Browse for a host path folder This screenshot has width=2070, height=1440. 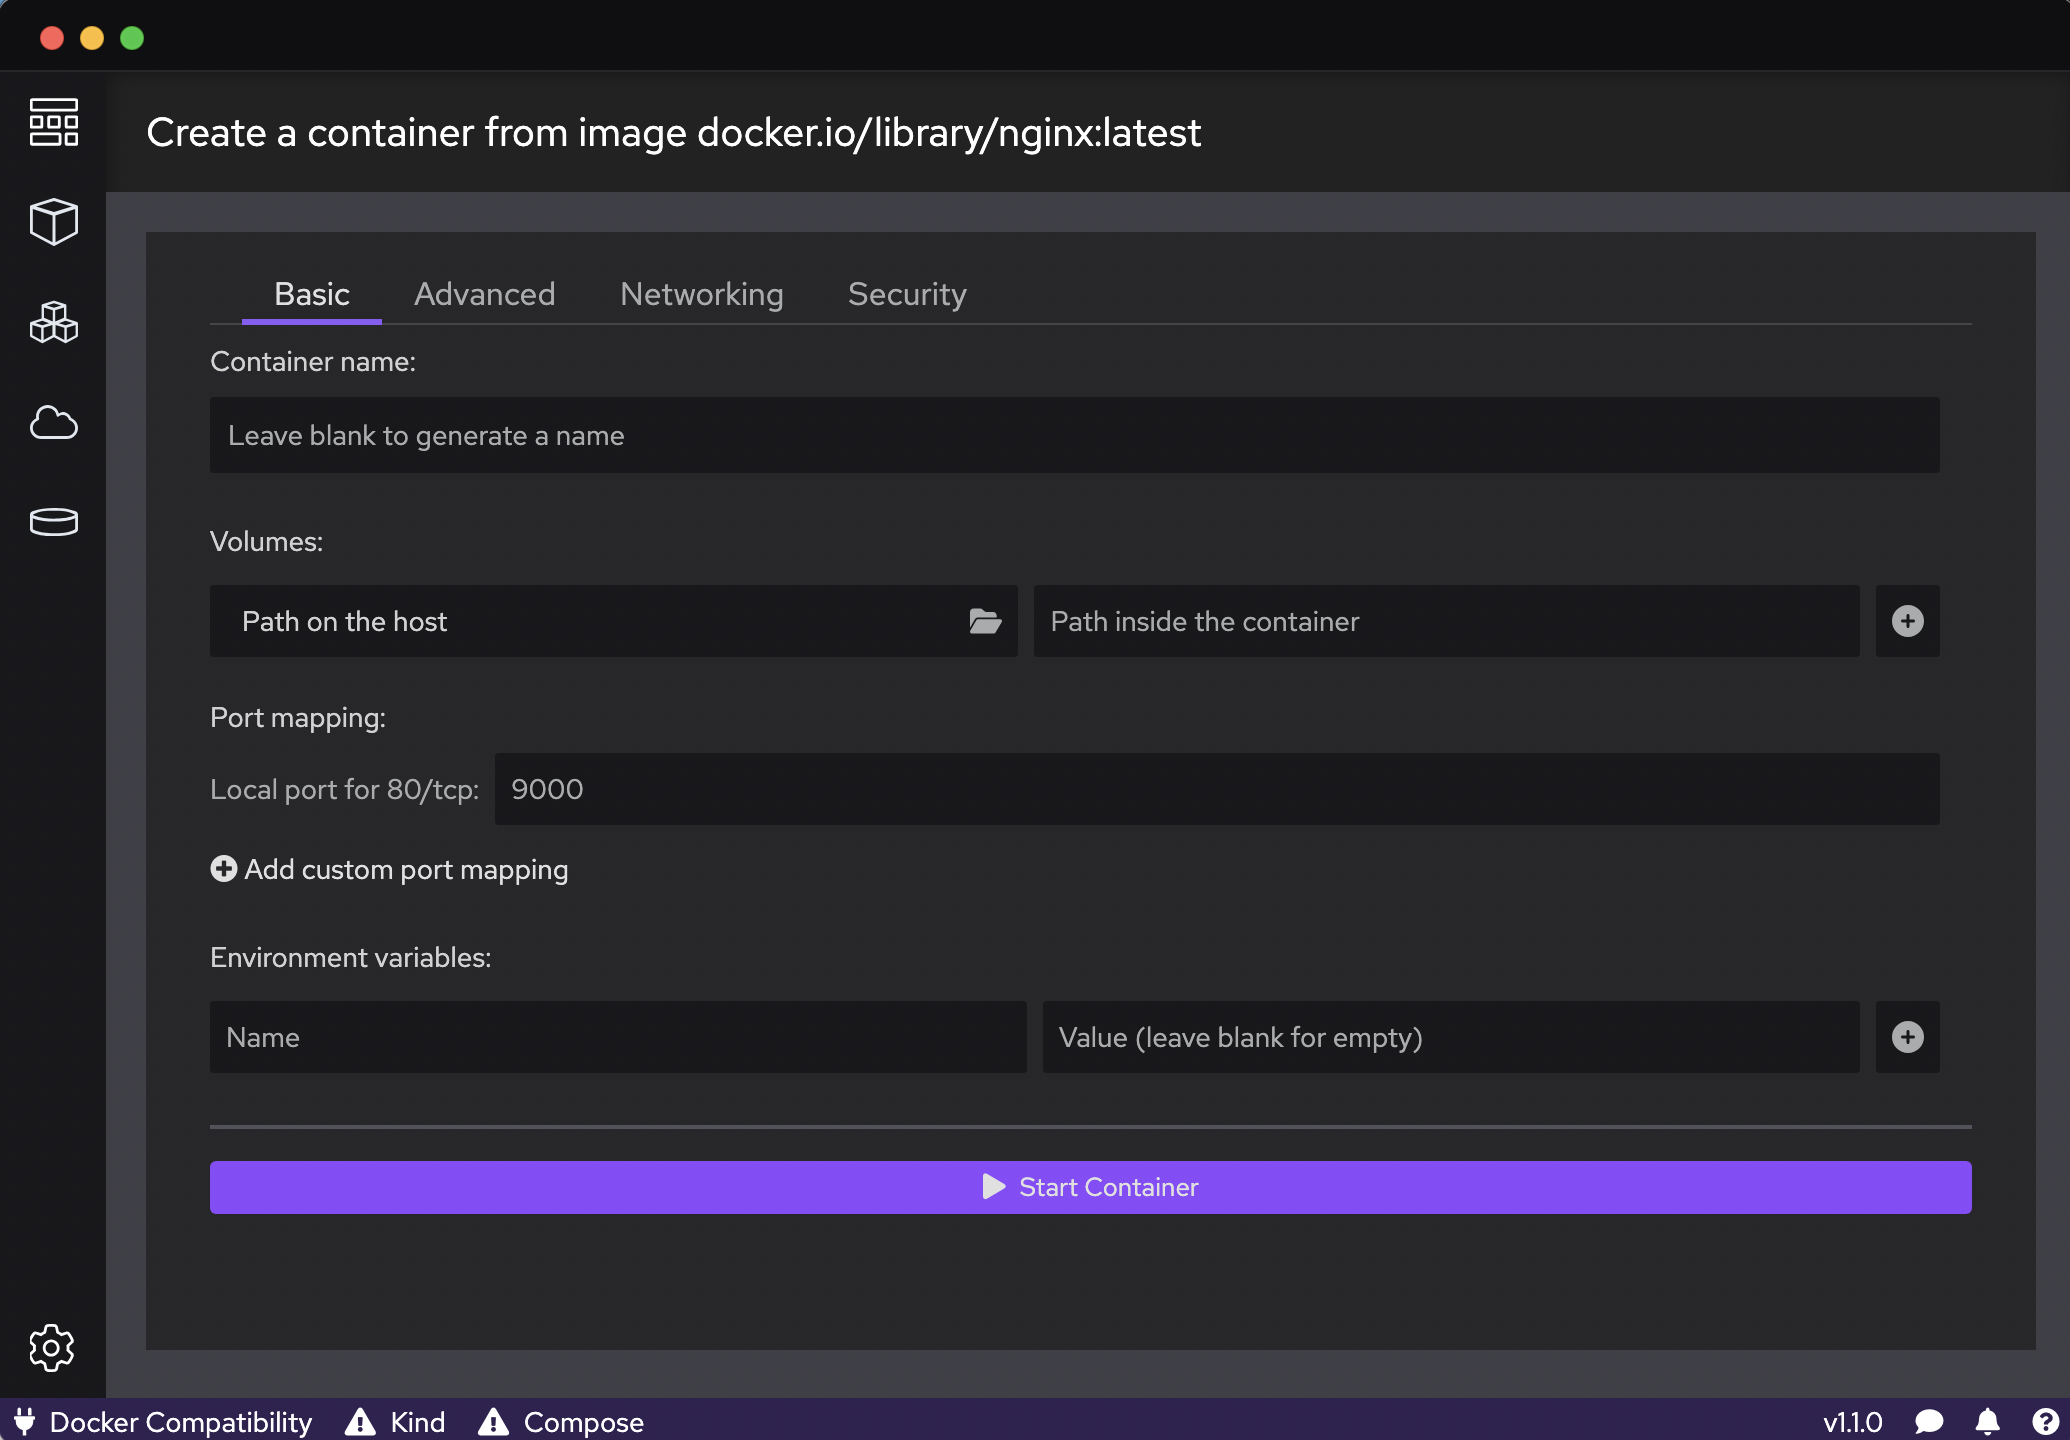[985, 621]
